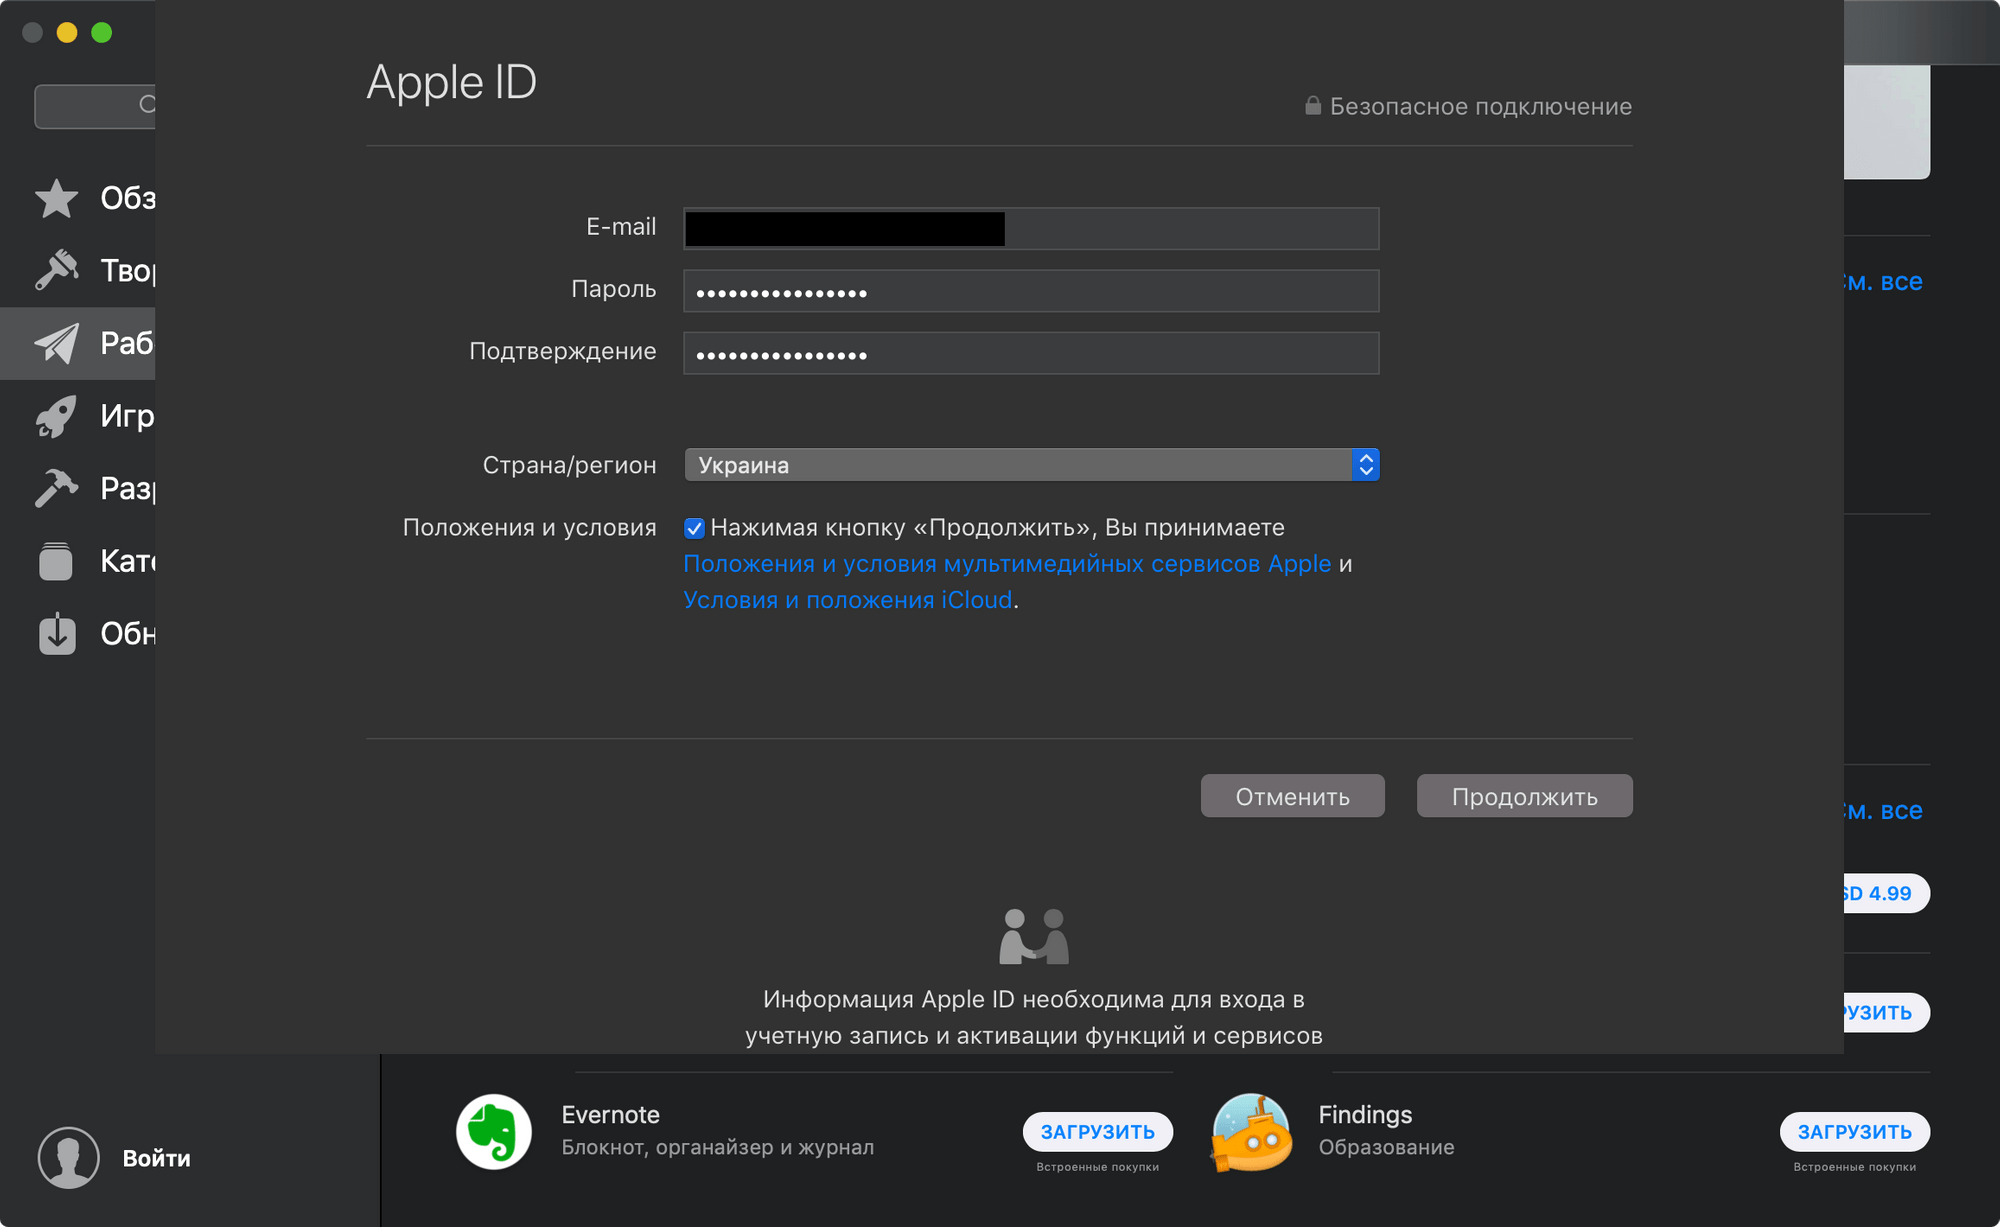This screenshot has height=1227, width=2000.
Task: Click the Findings submarine app icon
Action: tap(1251, 1131)
